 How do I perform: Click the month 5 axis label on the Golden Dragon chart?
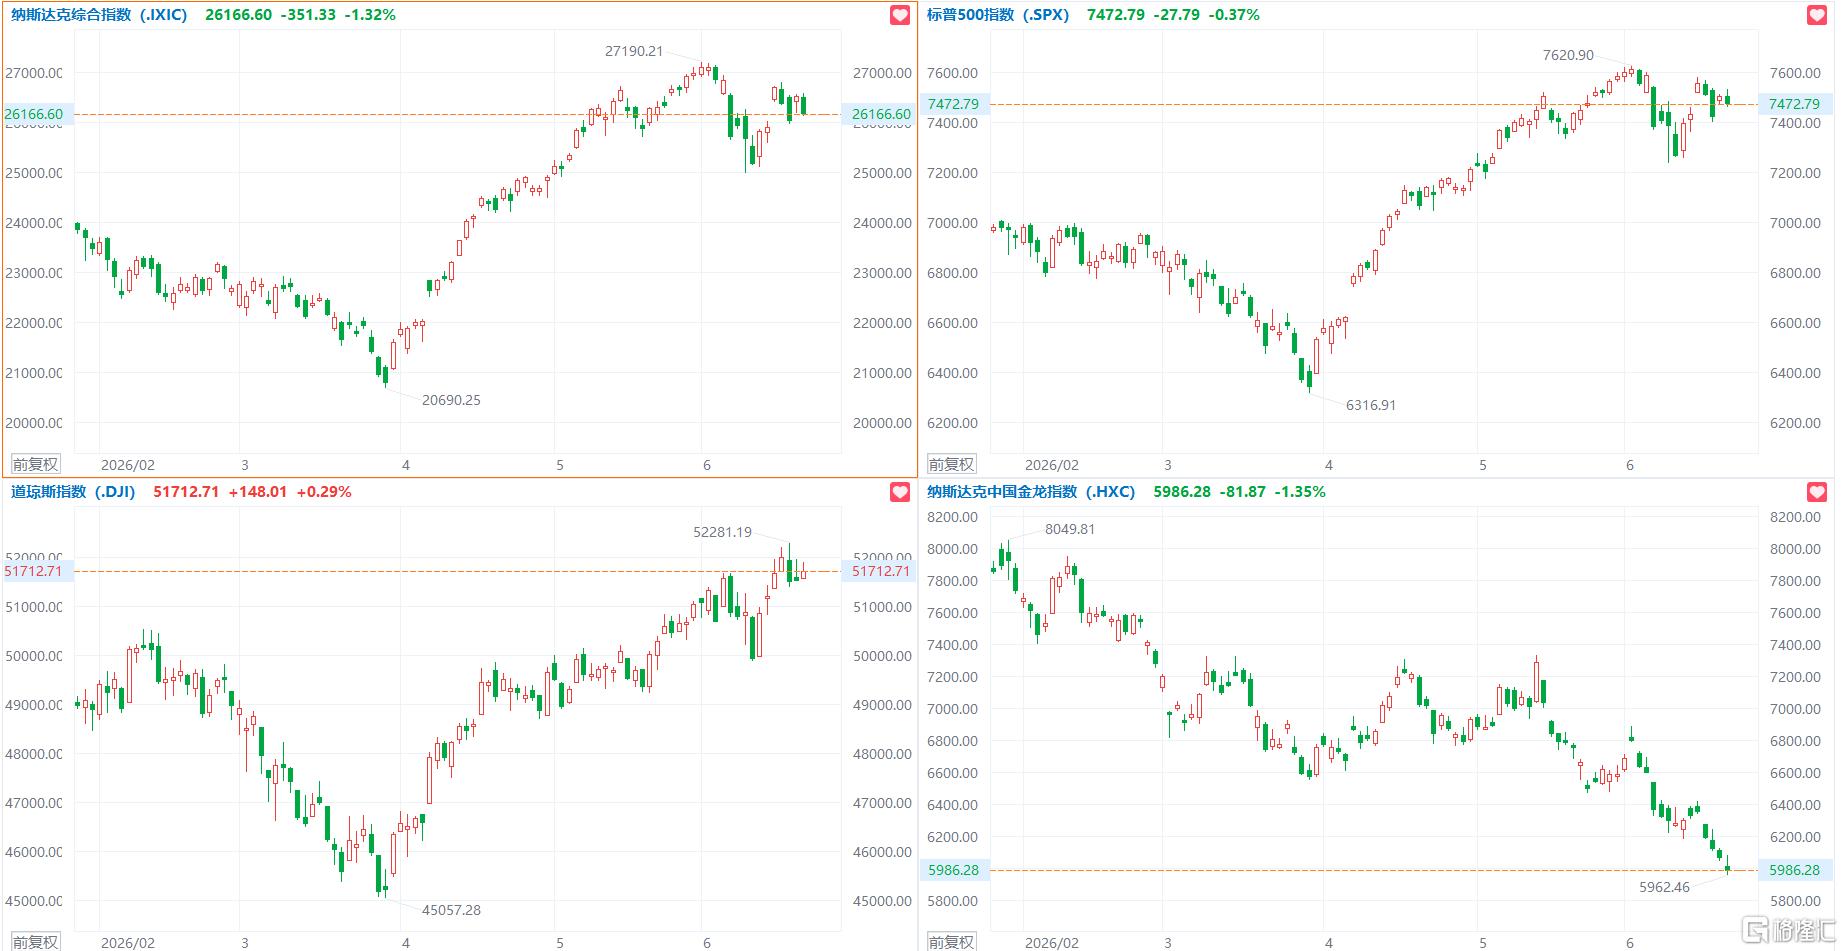tap(1483, 943)
